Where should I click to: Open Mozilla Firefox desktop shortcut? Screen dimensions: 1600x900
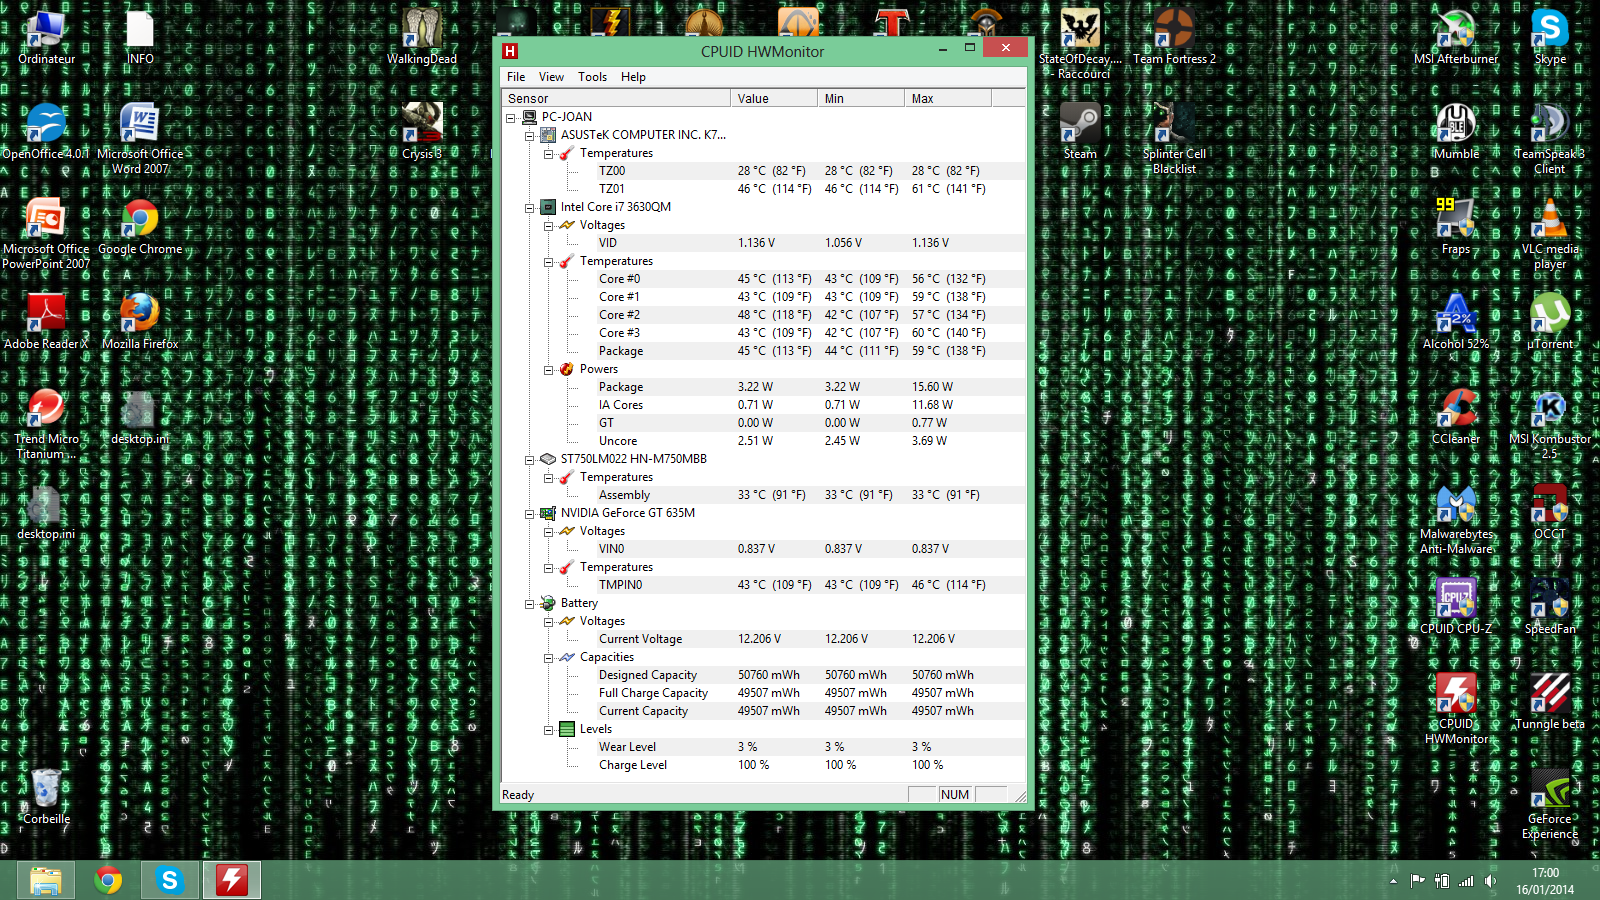click(x=140, y=321)
